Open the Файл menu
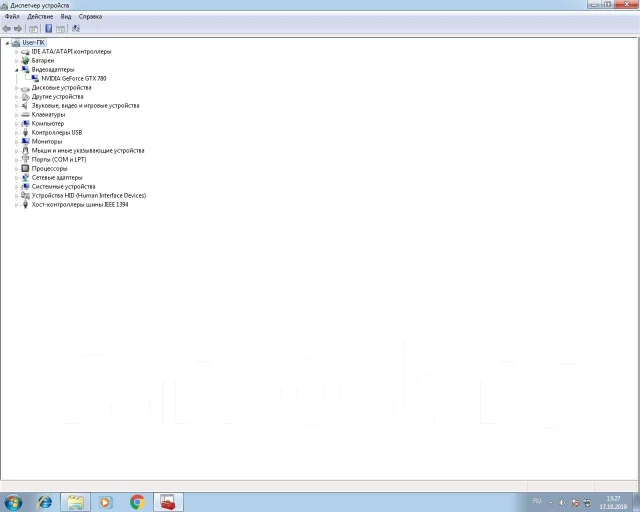640x512 pixels. 12,17
